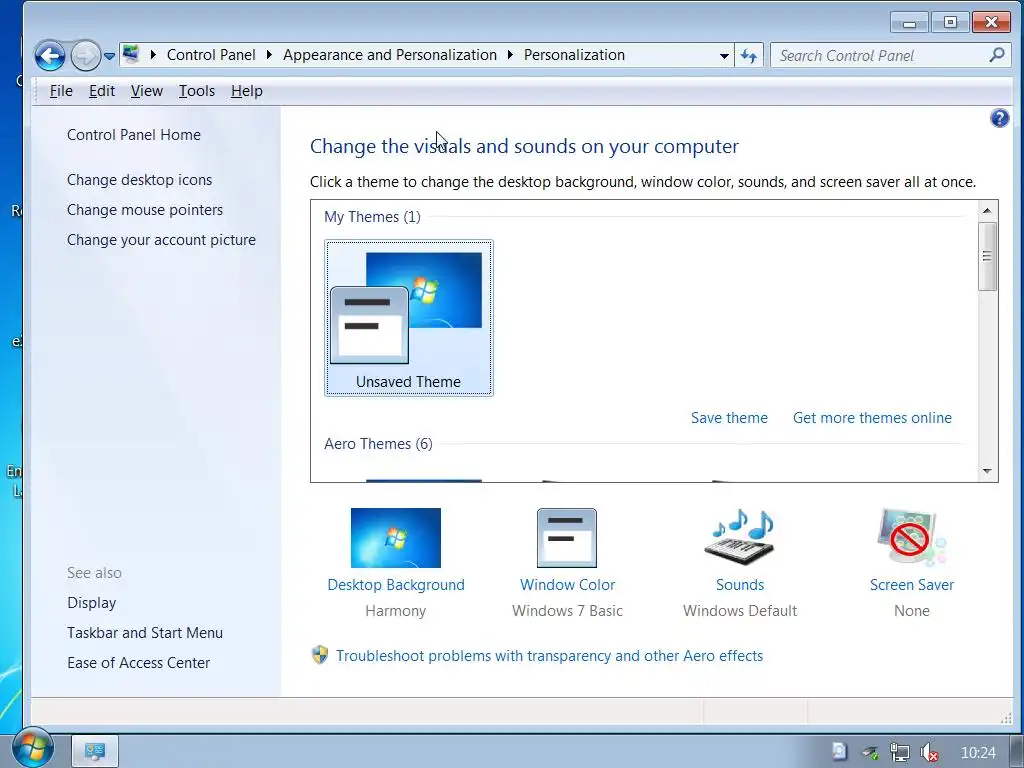
Task: Click the taskbar clock showing 10:24
Action: (978, 752)
